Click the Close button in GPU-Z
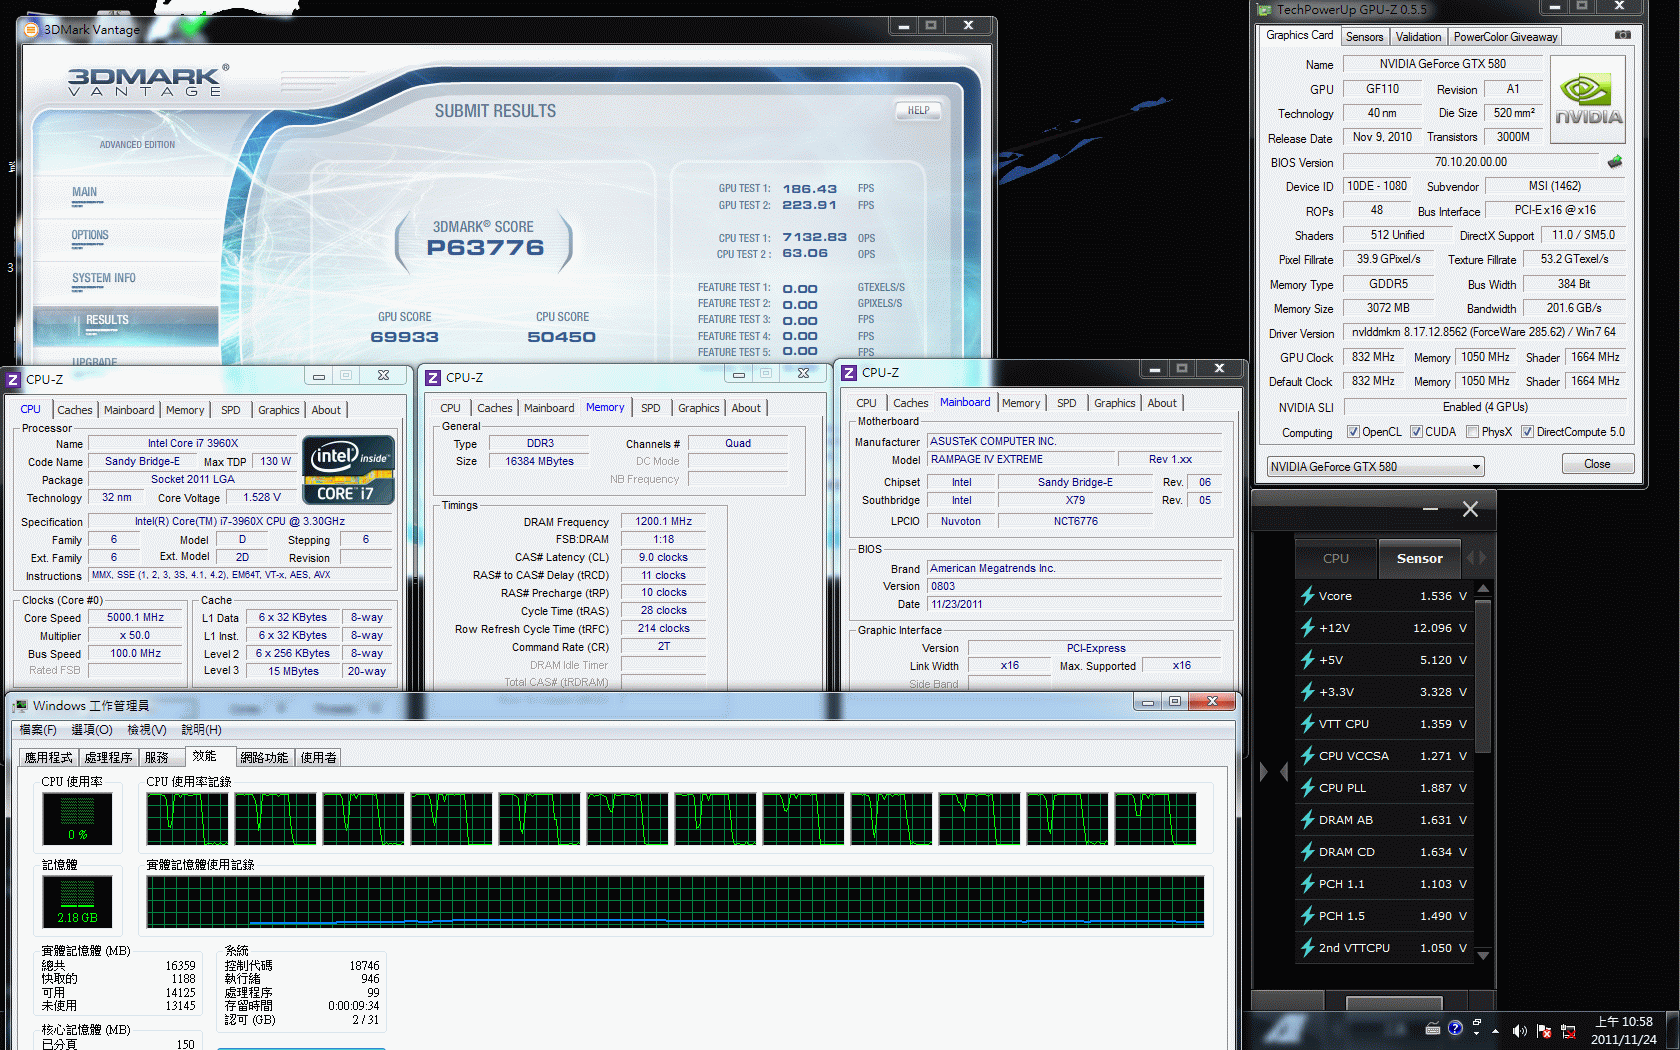Image resolution: width=1680 pixels, height=1050 pixels. (x=1597, y=464)
